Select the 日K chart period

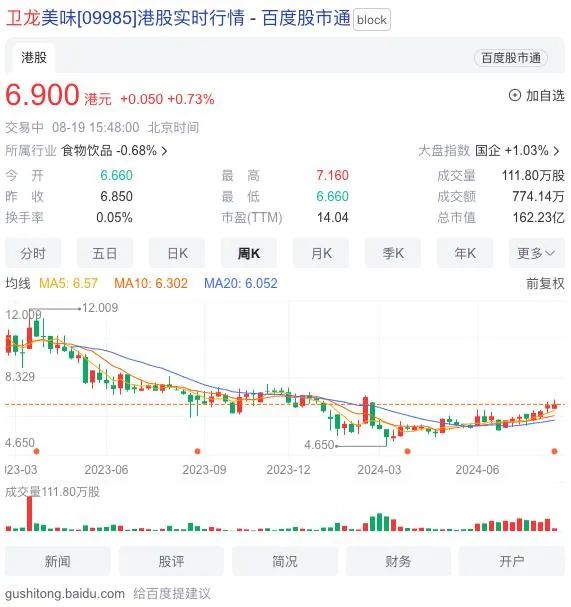pyautogui.click(x=177, y=254)
